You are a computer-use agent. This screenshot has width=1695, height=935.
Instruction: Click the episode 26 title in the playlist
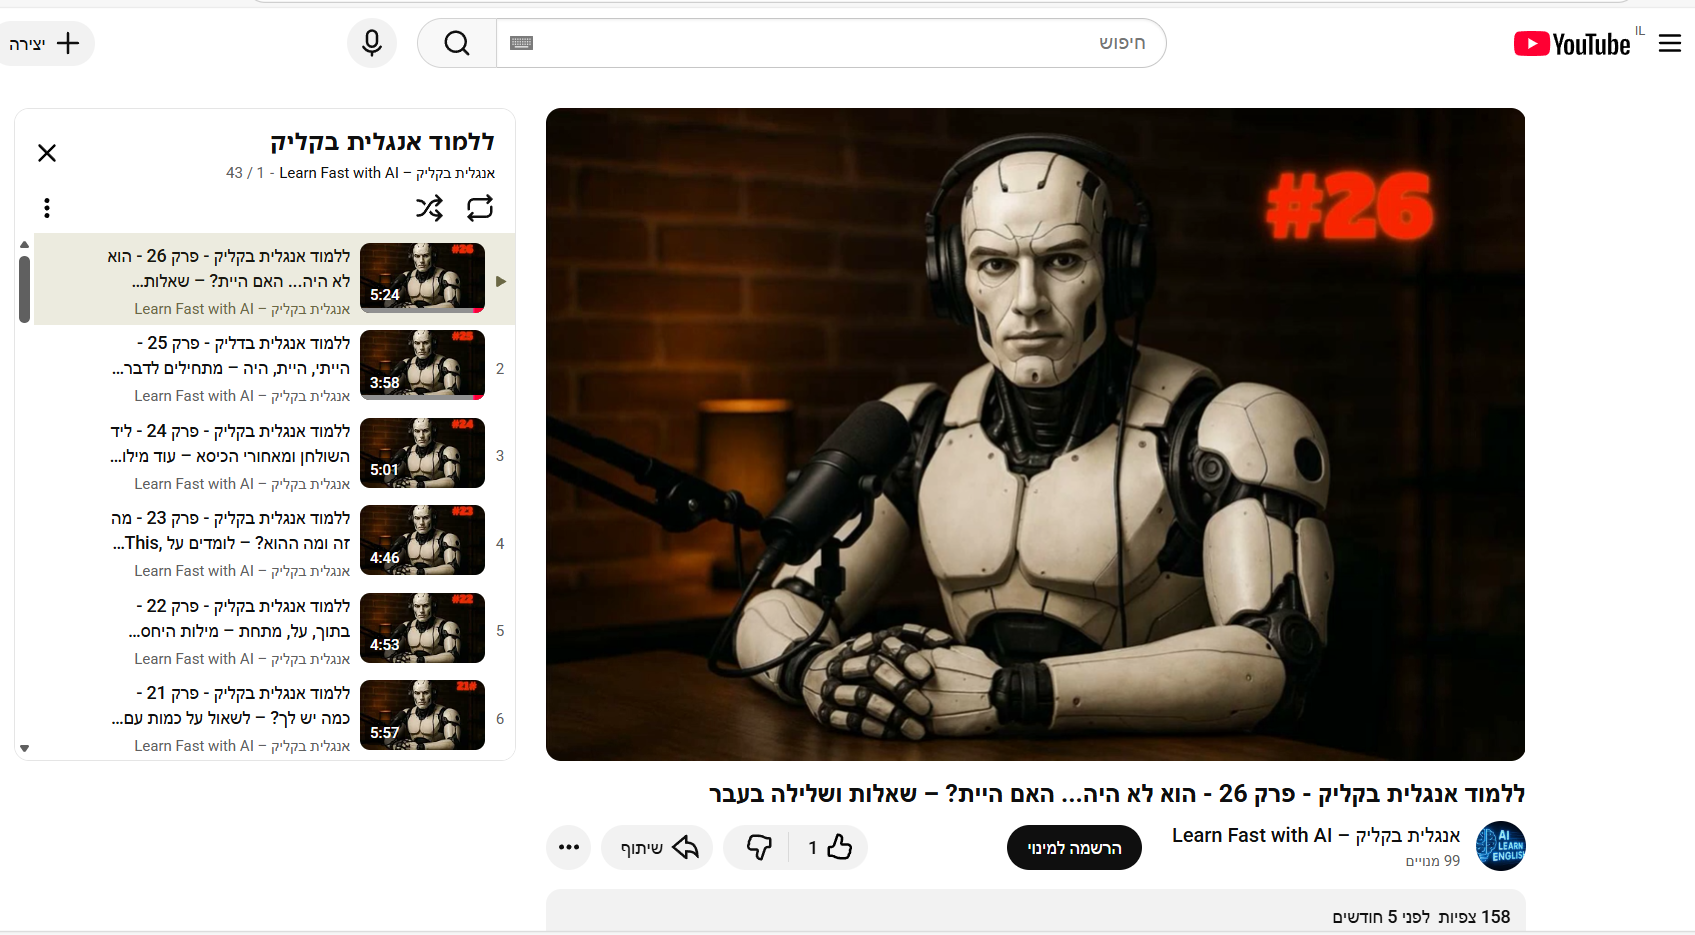229,269
